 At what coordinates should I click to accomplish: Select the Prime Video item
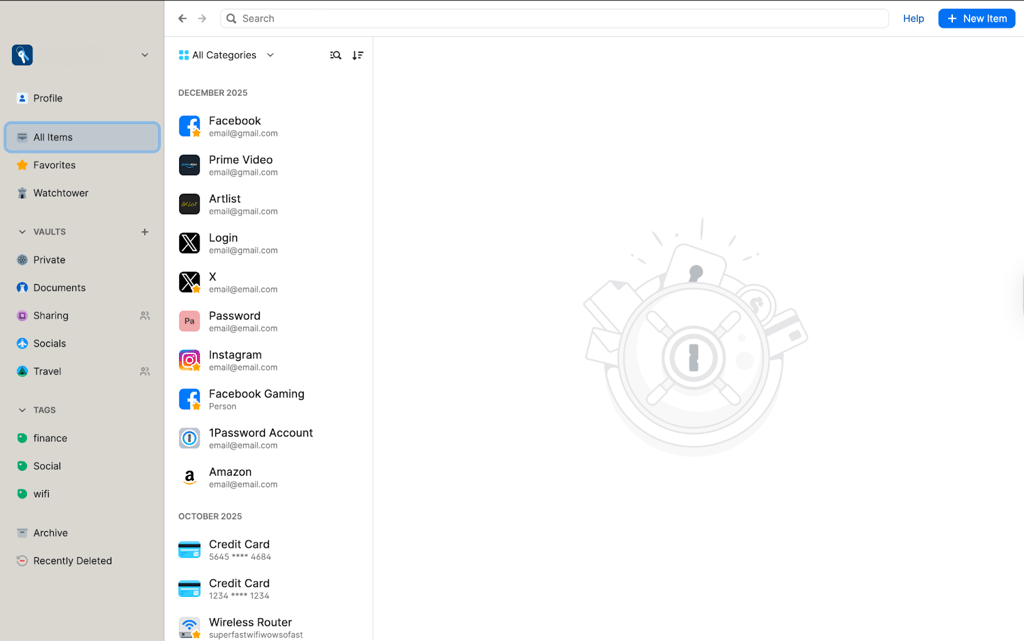pos(269,165)
